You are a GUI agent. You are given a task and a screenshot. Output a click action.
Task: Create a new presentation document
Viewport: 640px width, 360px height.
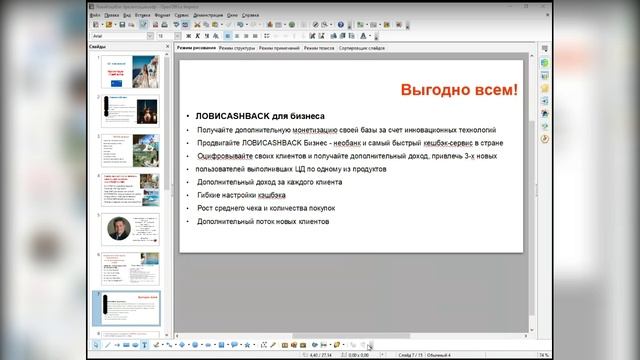96,25
